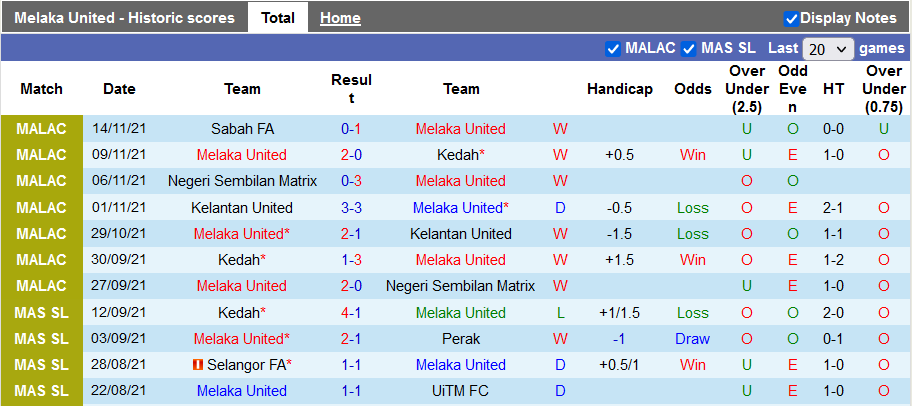
Task: Click the 0-1 result score link
Action: pyautogui.click(x=351, y=129)
